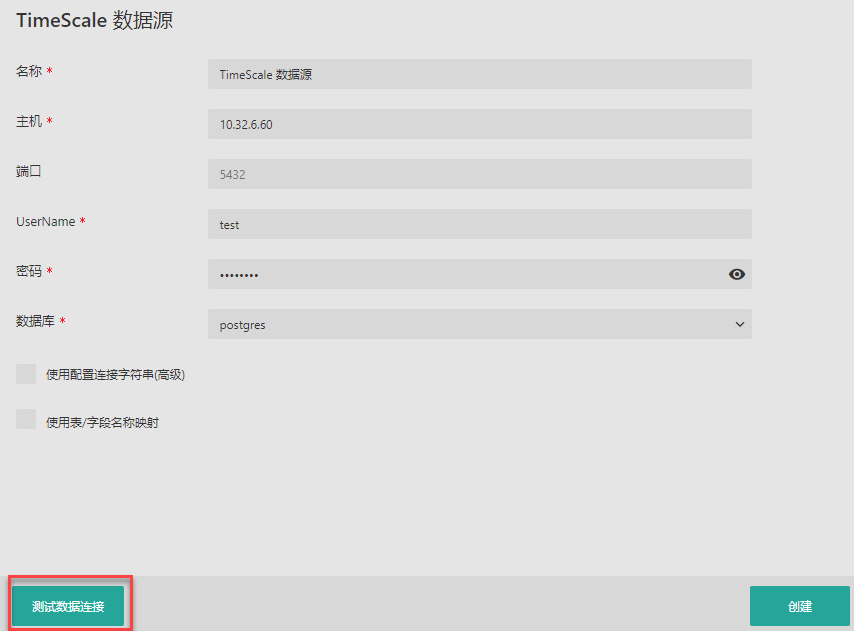Screen dimensions: 854x631
Task: Click the 名称 field label
Action: (28, 71)
